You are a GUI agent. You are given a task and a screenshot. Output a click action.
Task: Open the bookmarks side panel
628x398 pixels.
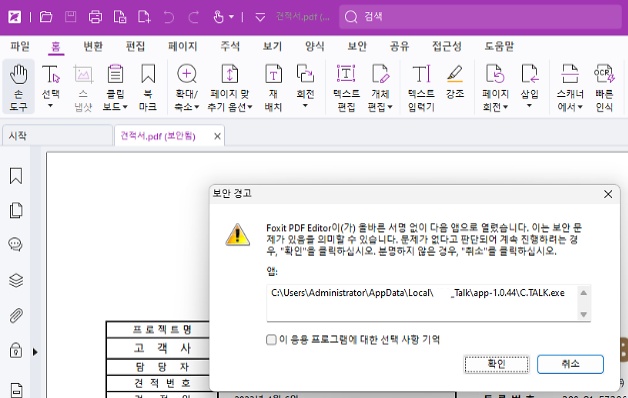coord(16,176)
